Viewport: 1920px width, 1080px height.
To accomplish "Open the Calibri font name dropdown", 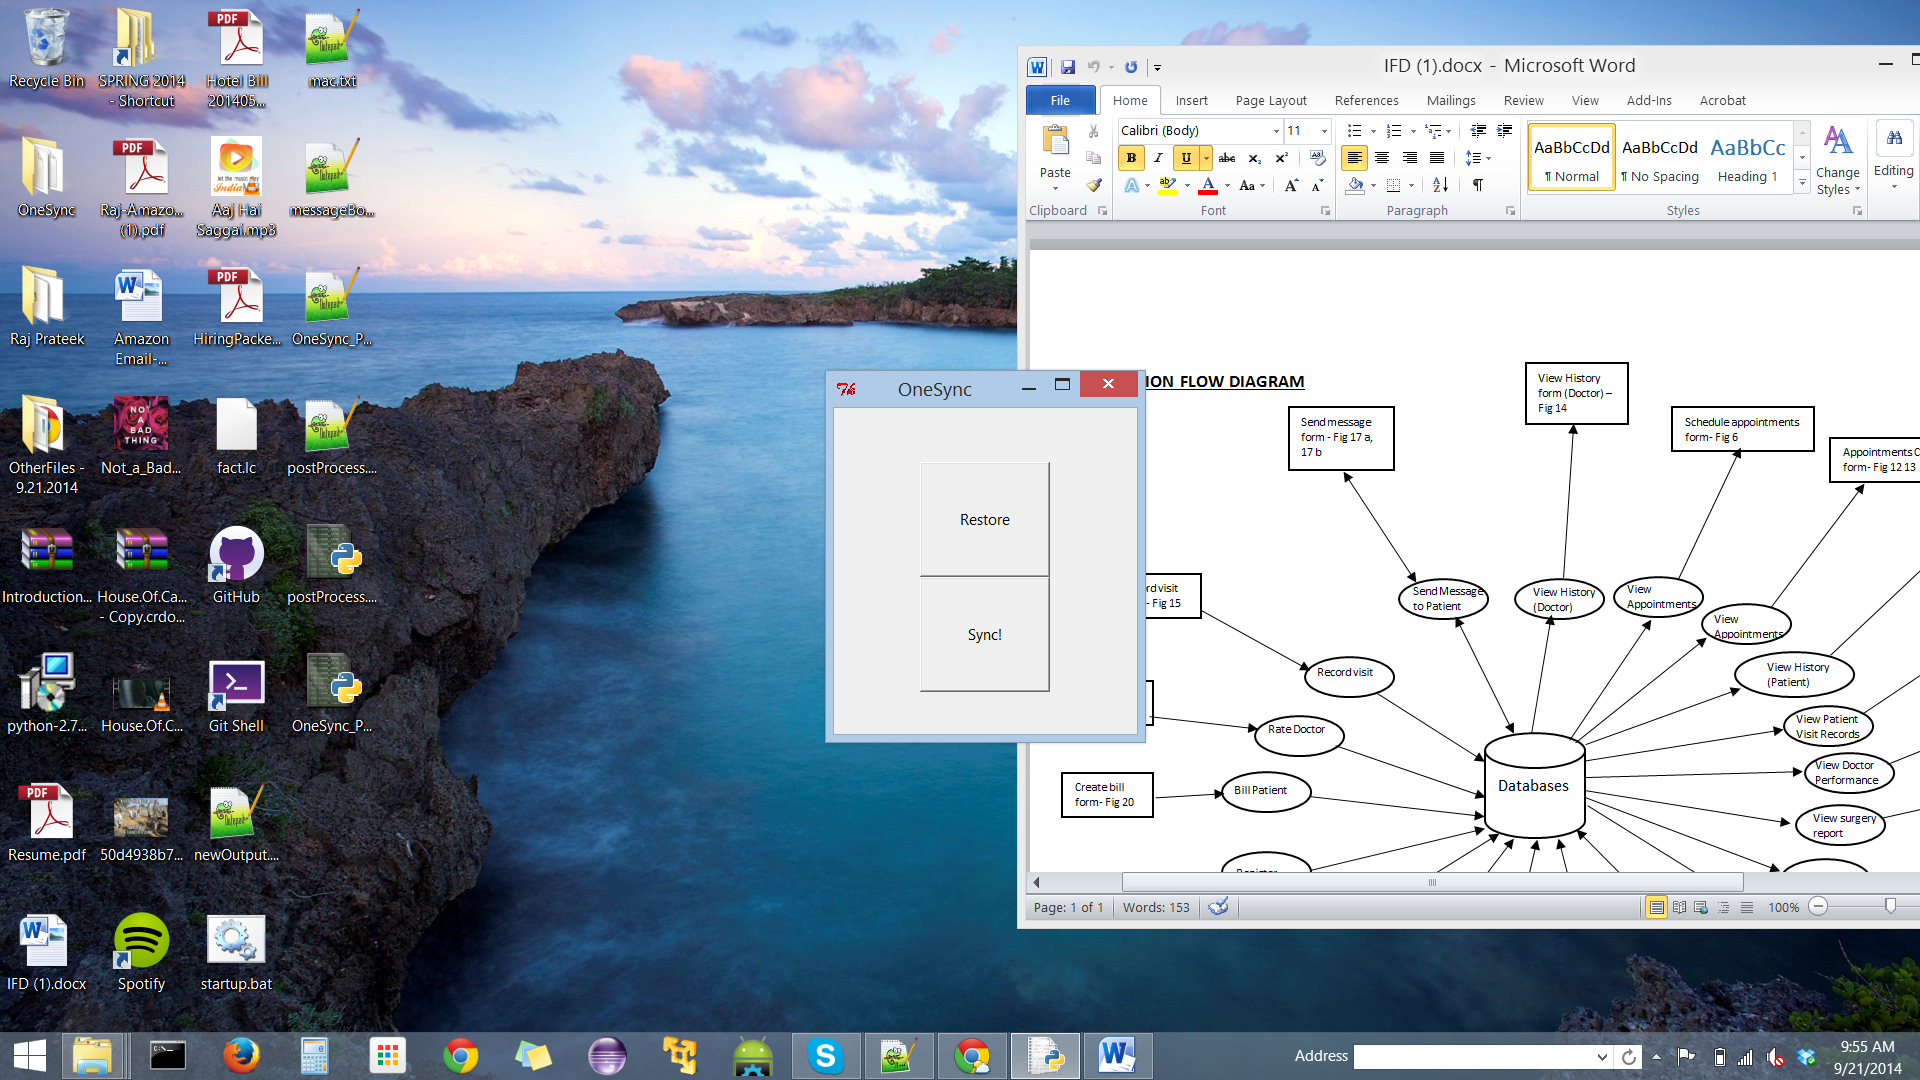I will click(x=1276, y=131).
